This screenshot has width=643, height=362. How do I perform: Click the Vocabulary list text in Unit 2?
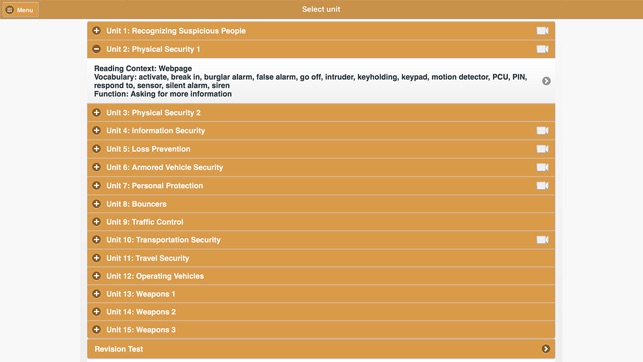click(x=310, y=81)
